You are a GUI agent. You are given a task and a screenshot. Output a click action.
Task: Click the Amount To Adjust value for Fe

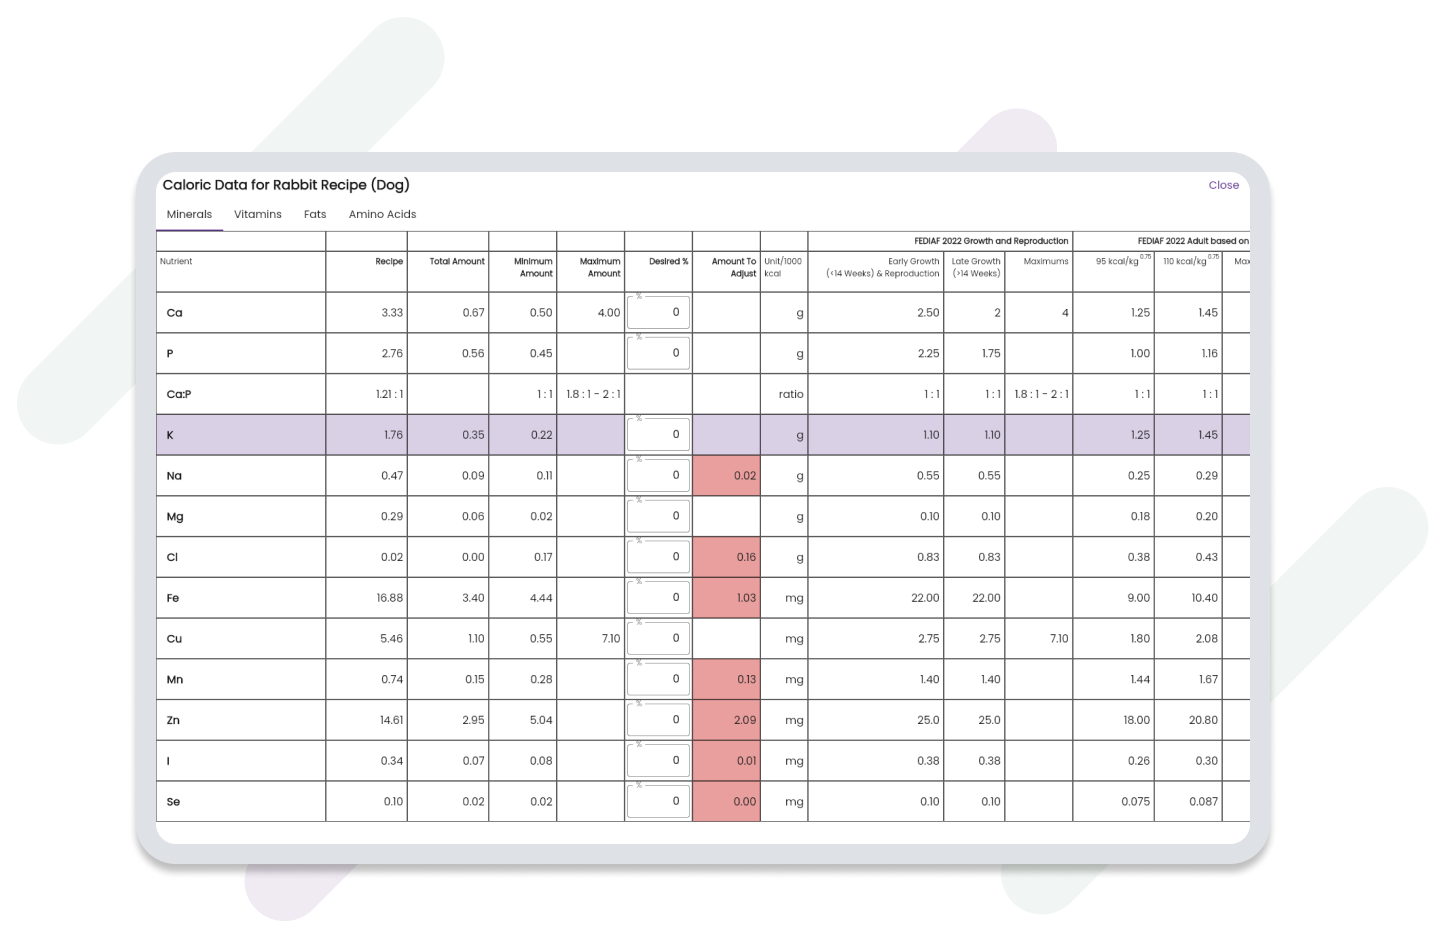click(726, 598)
